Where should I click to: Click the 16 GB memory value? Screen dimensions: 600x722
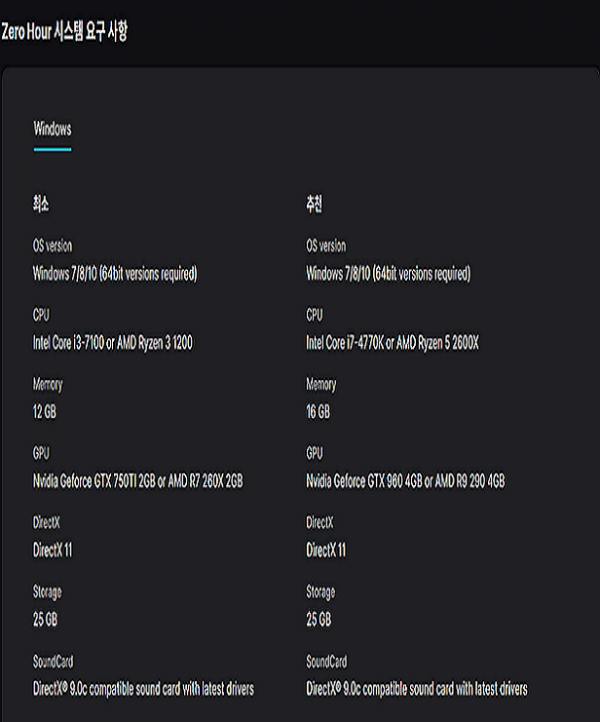[318, 412]
